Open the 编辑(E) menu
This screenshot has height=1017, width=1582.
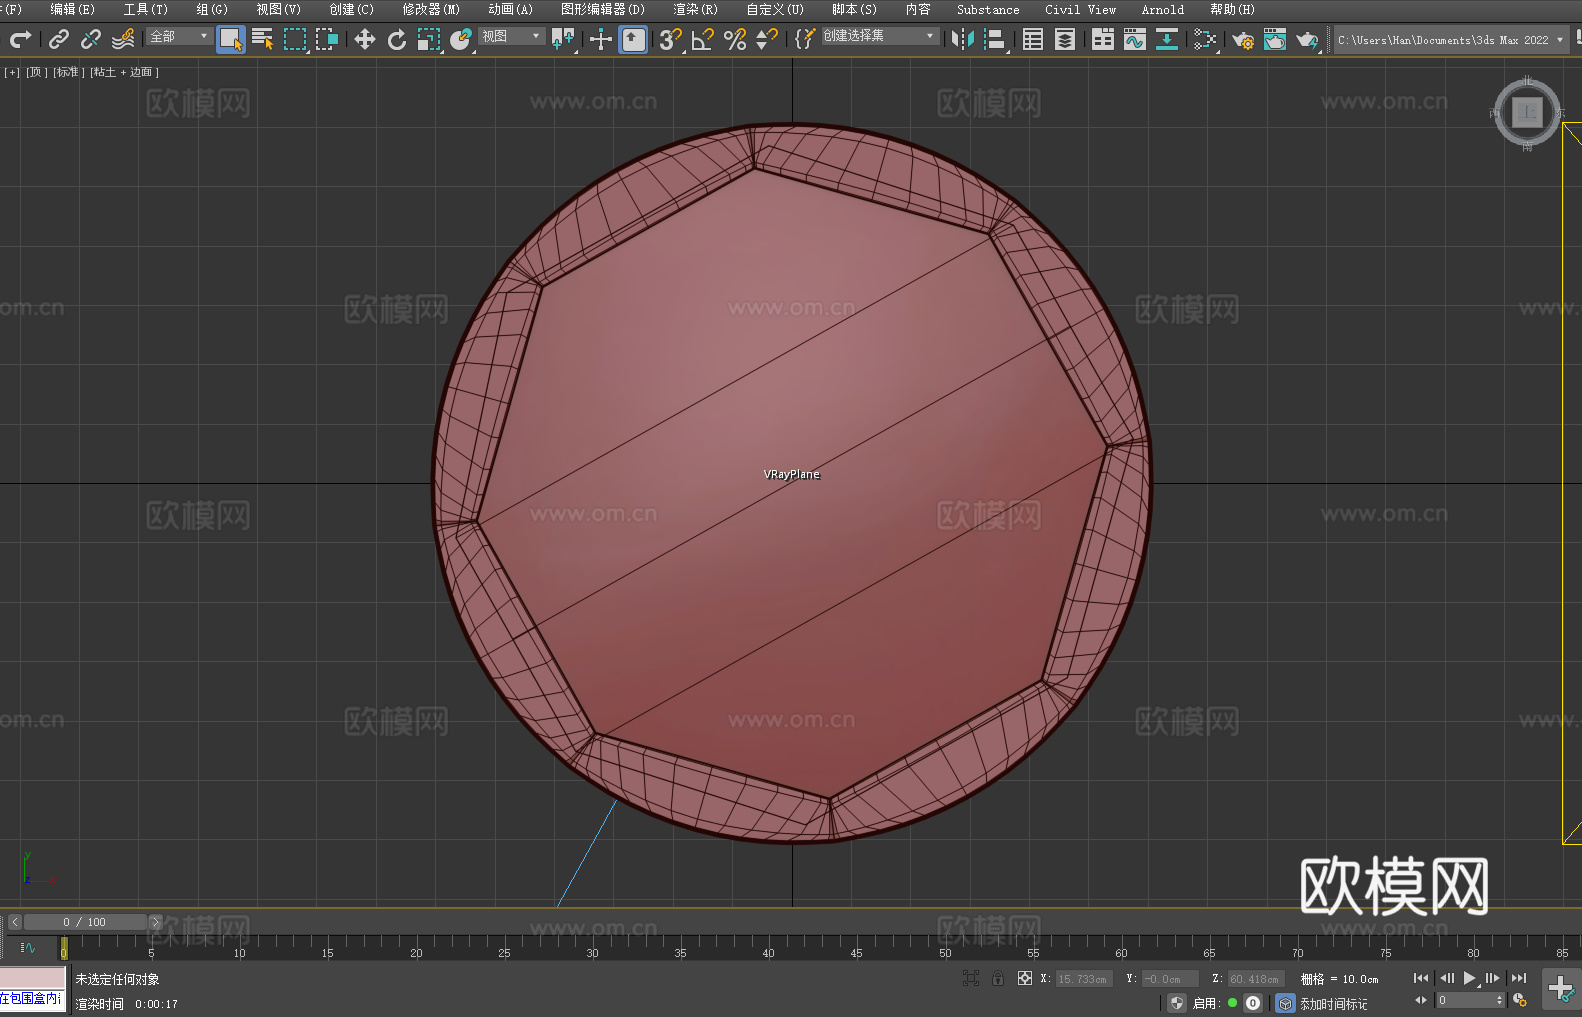pyautogui.click(x=73, y=9)
